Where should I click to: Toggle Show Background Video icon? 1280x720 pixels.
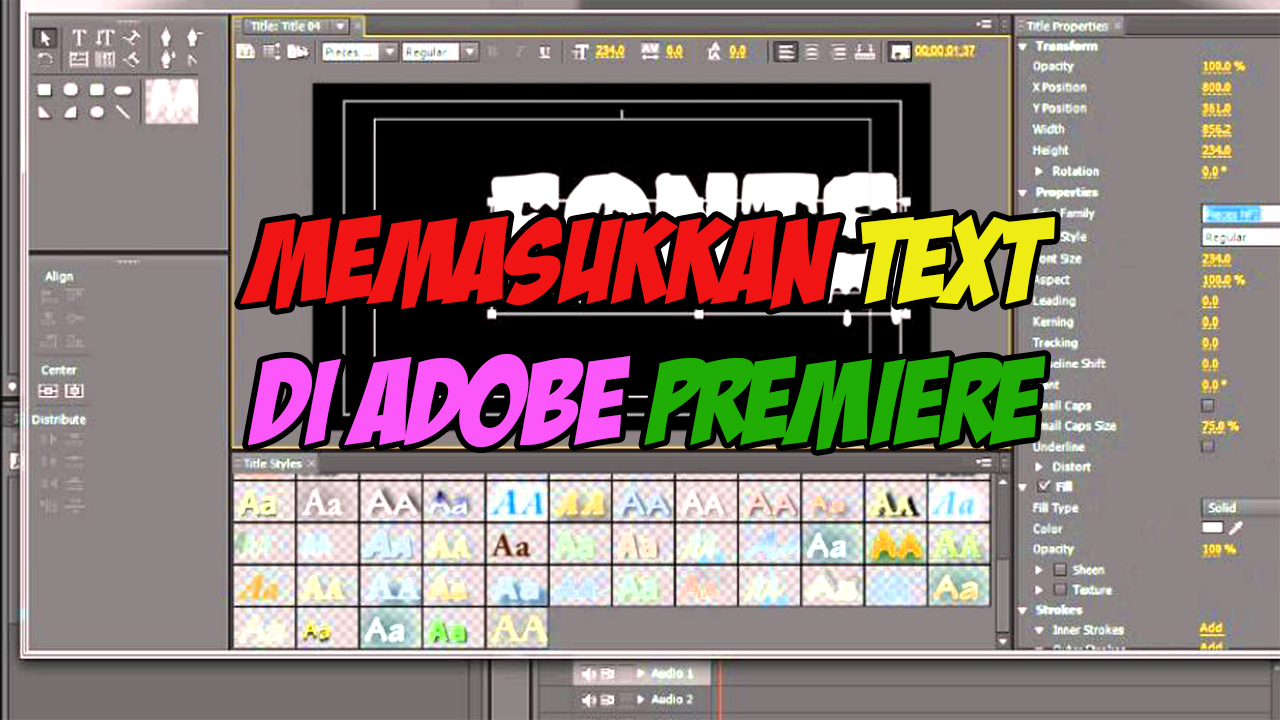pyautogui.click(x=900, y=51)
